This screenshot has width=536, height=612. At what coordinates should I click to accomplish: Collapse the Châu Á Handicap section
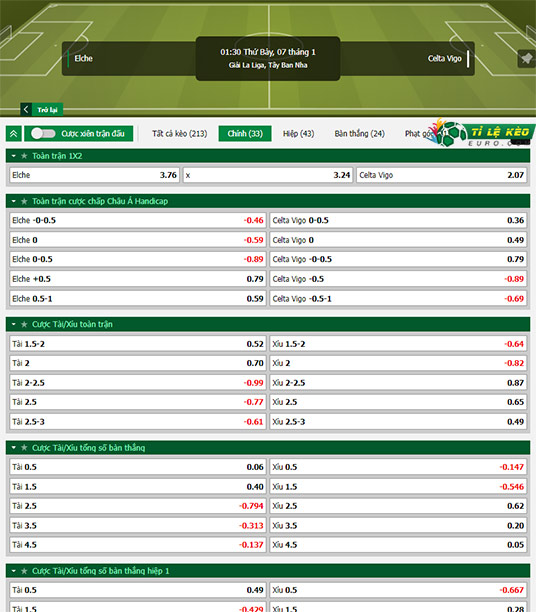point(14,201)
